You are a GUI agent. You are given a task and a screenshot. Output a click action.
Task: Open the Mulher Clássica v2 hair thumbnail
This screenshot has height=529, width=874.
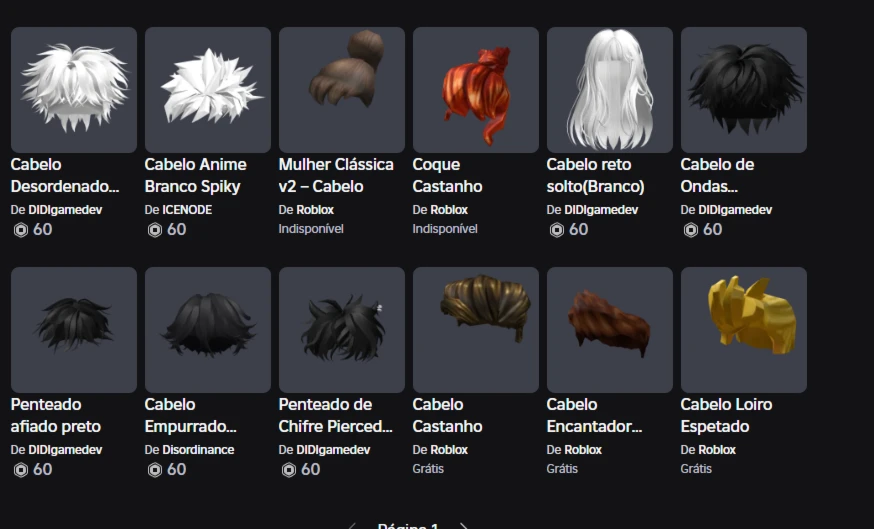tap(342, 90)
